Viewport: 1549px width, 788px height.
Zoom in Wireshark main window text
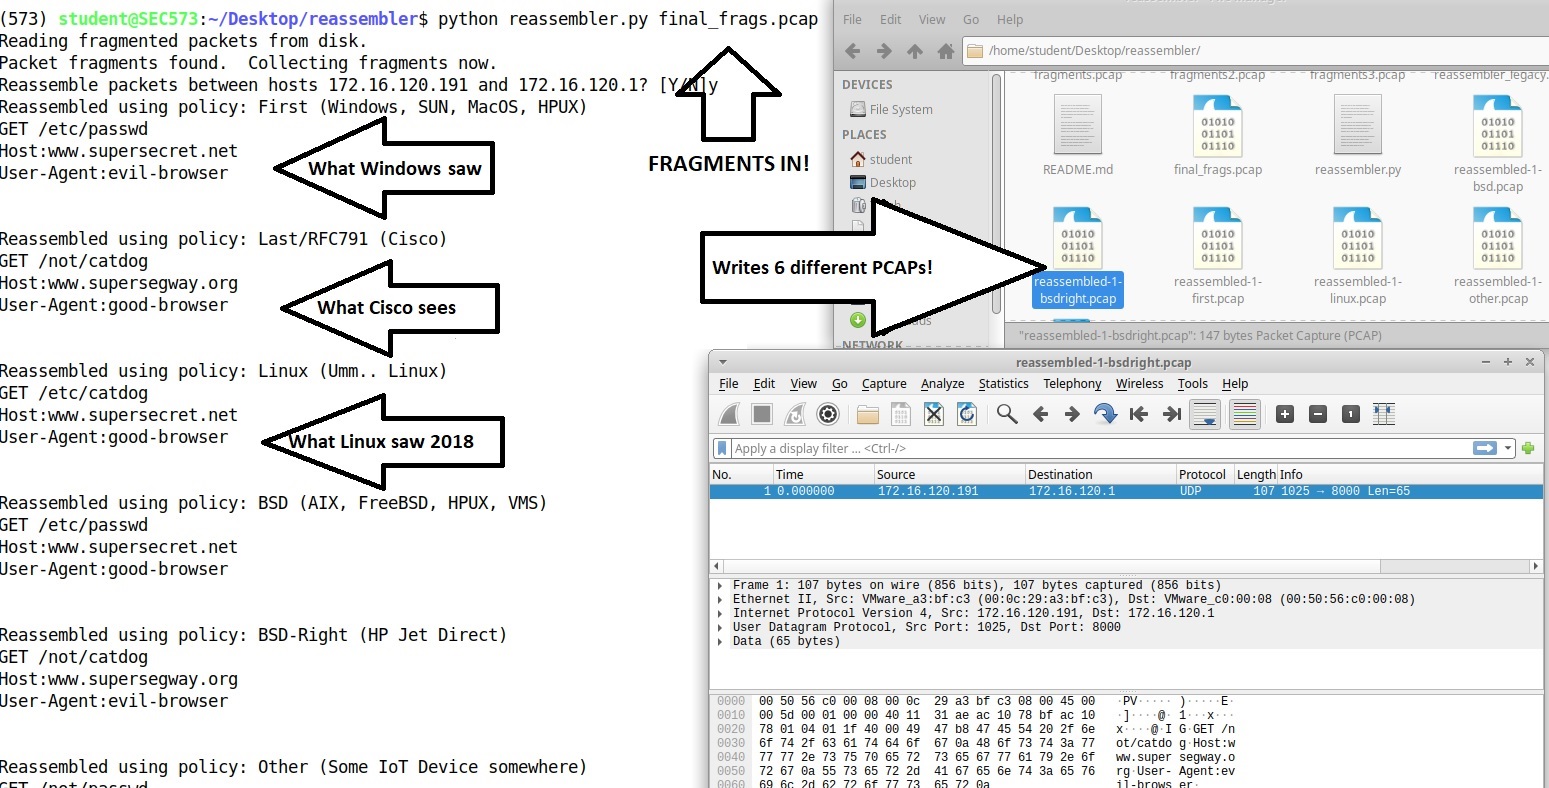point(1285,414)
